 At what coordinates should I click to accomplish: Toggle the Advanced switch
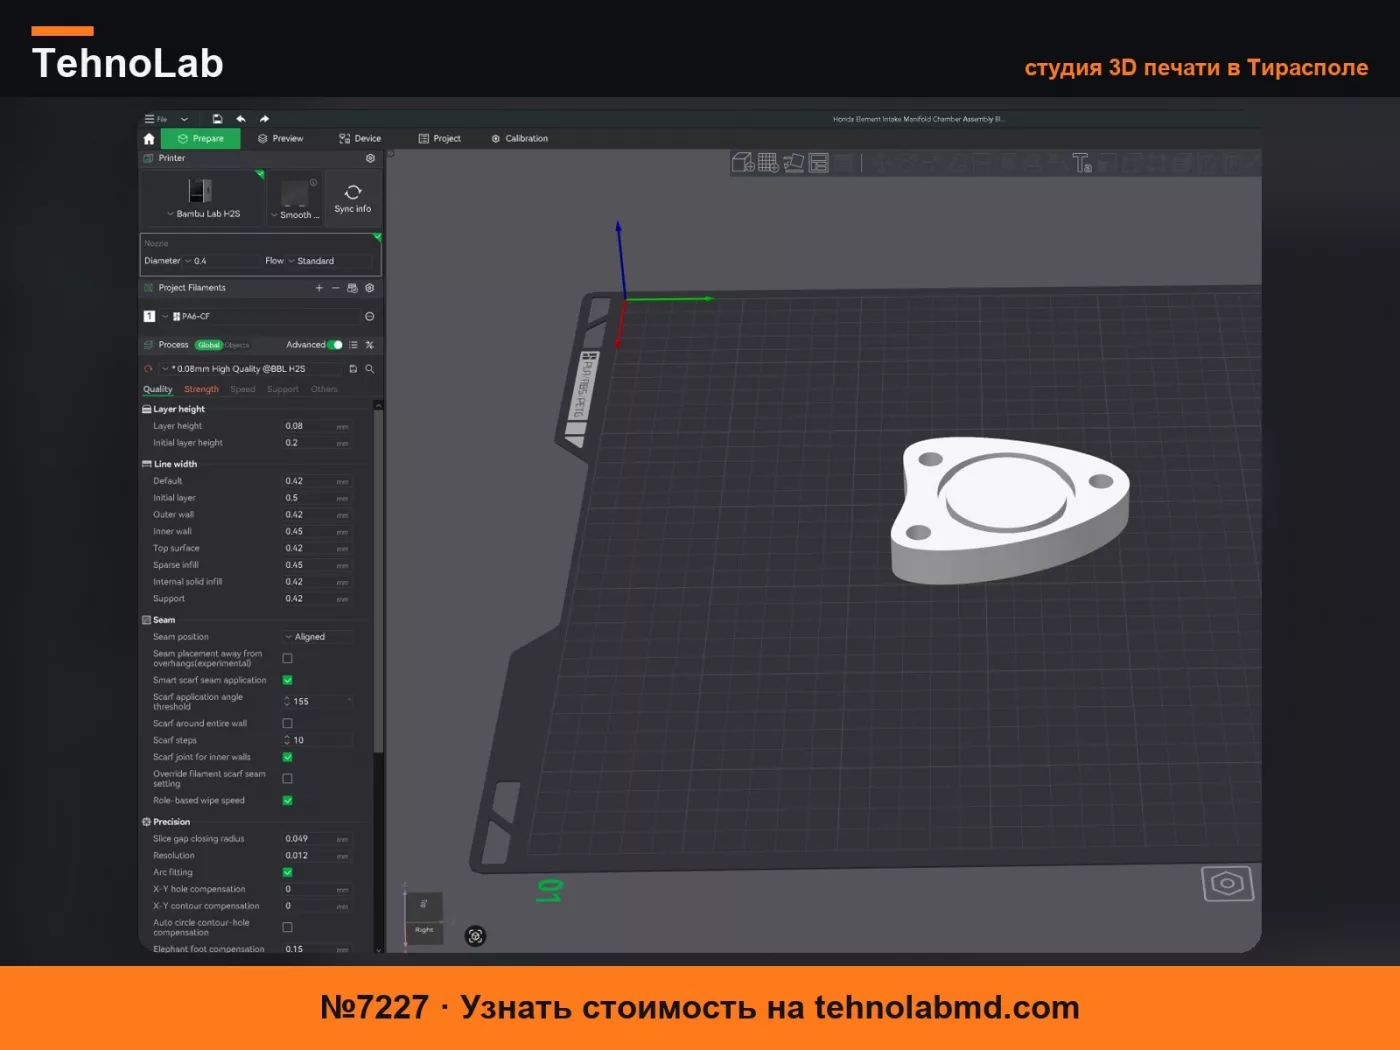tap(336, 345)
